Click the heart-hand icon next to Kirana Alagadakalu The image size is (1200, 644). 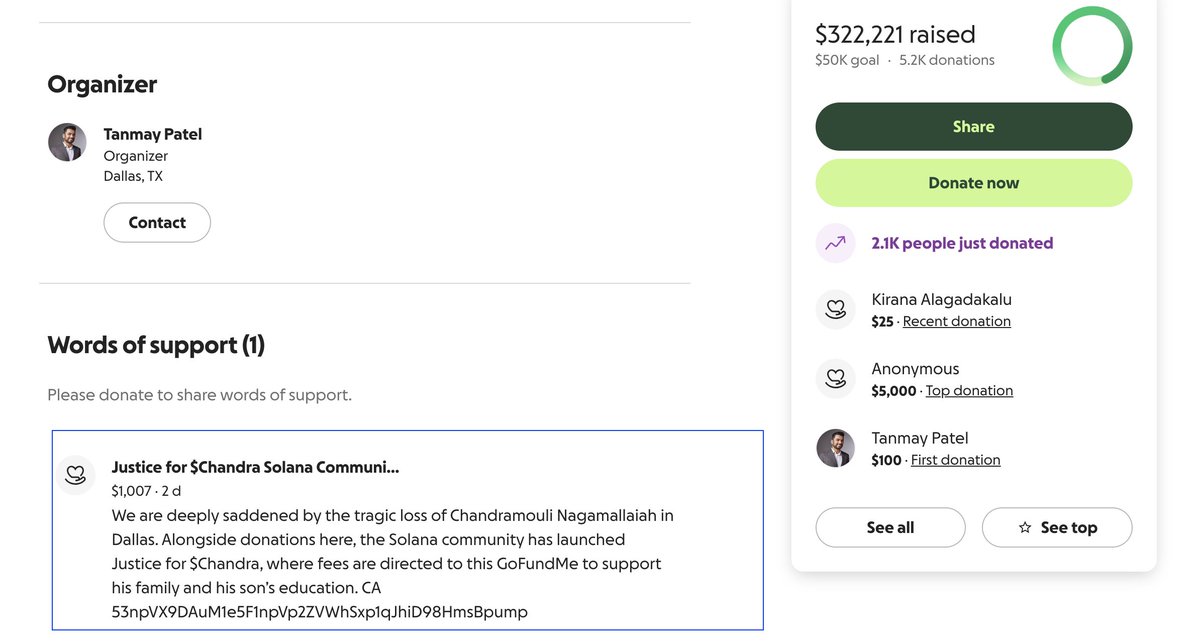click(x=835, y=309)
